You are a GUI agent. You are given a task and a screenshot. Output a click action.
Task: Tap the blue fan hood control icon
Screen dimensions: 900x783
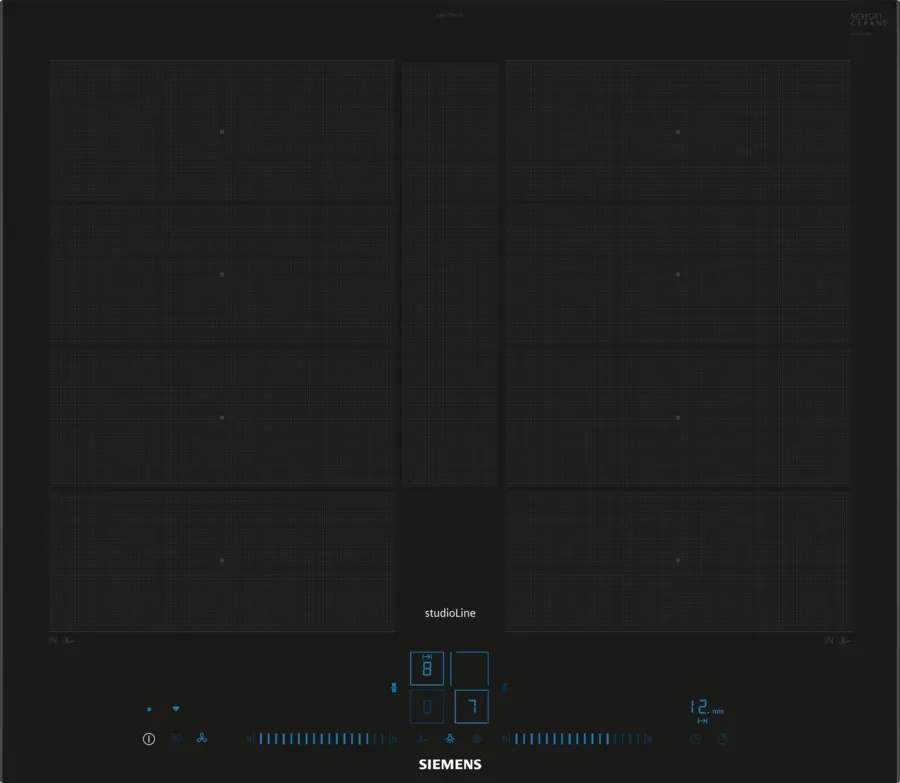202,739
